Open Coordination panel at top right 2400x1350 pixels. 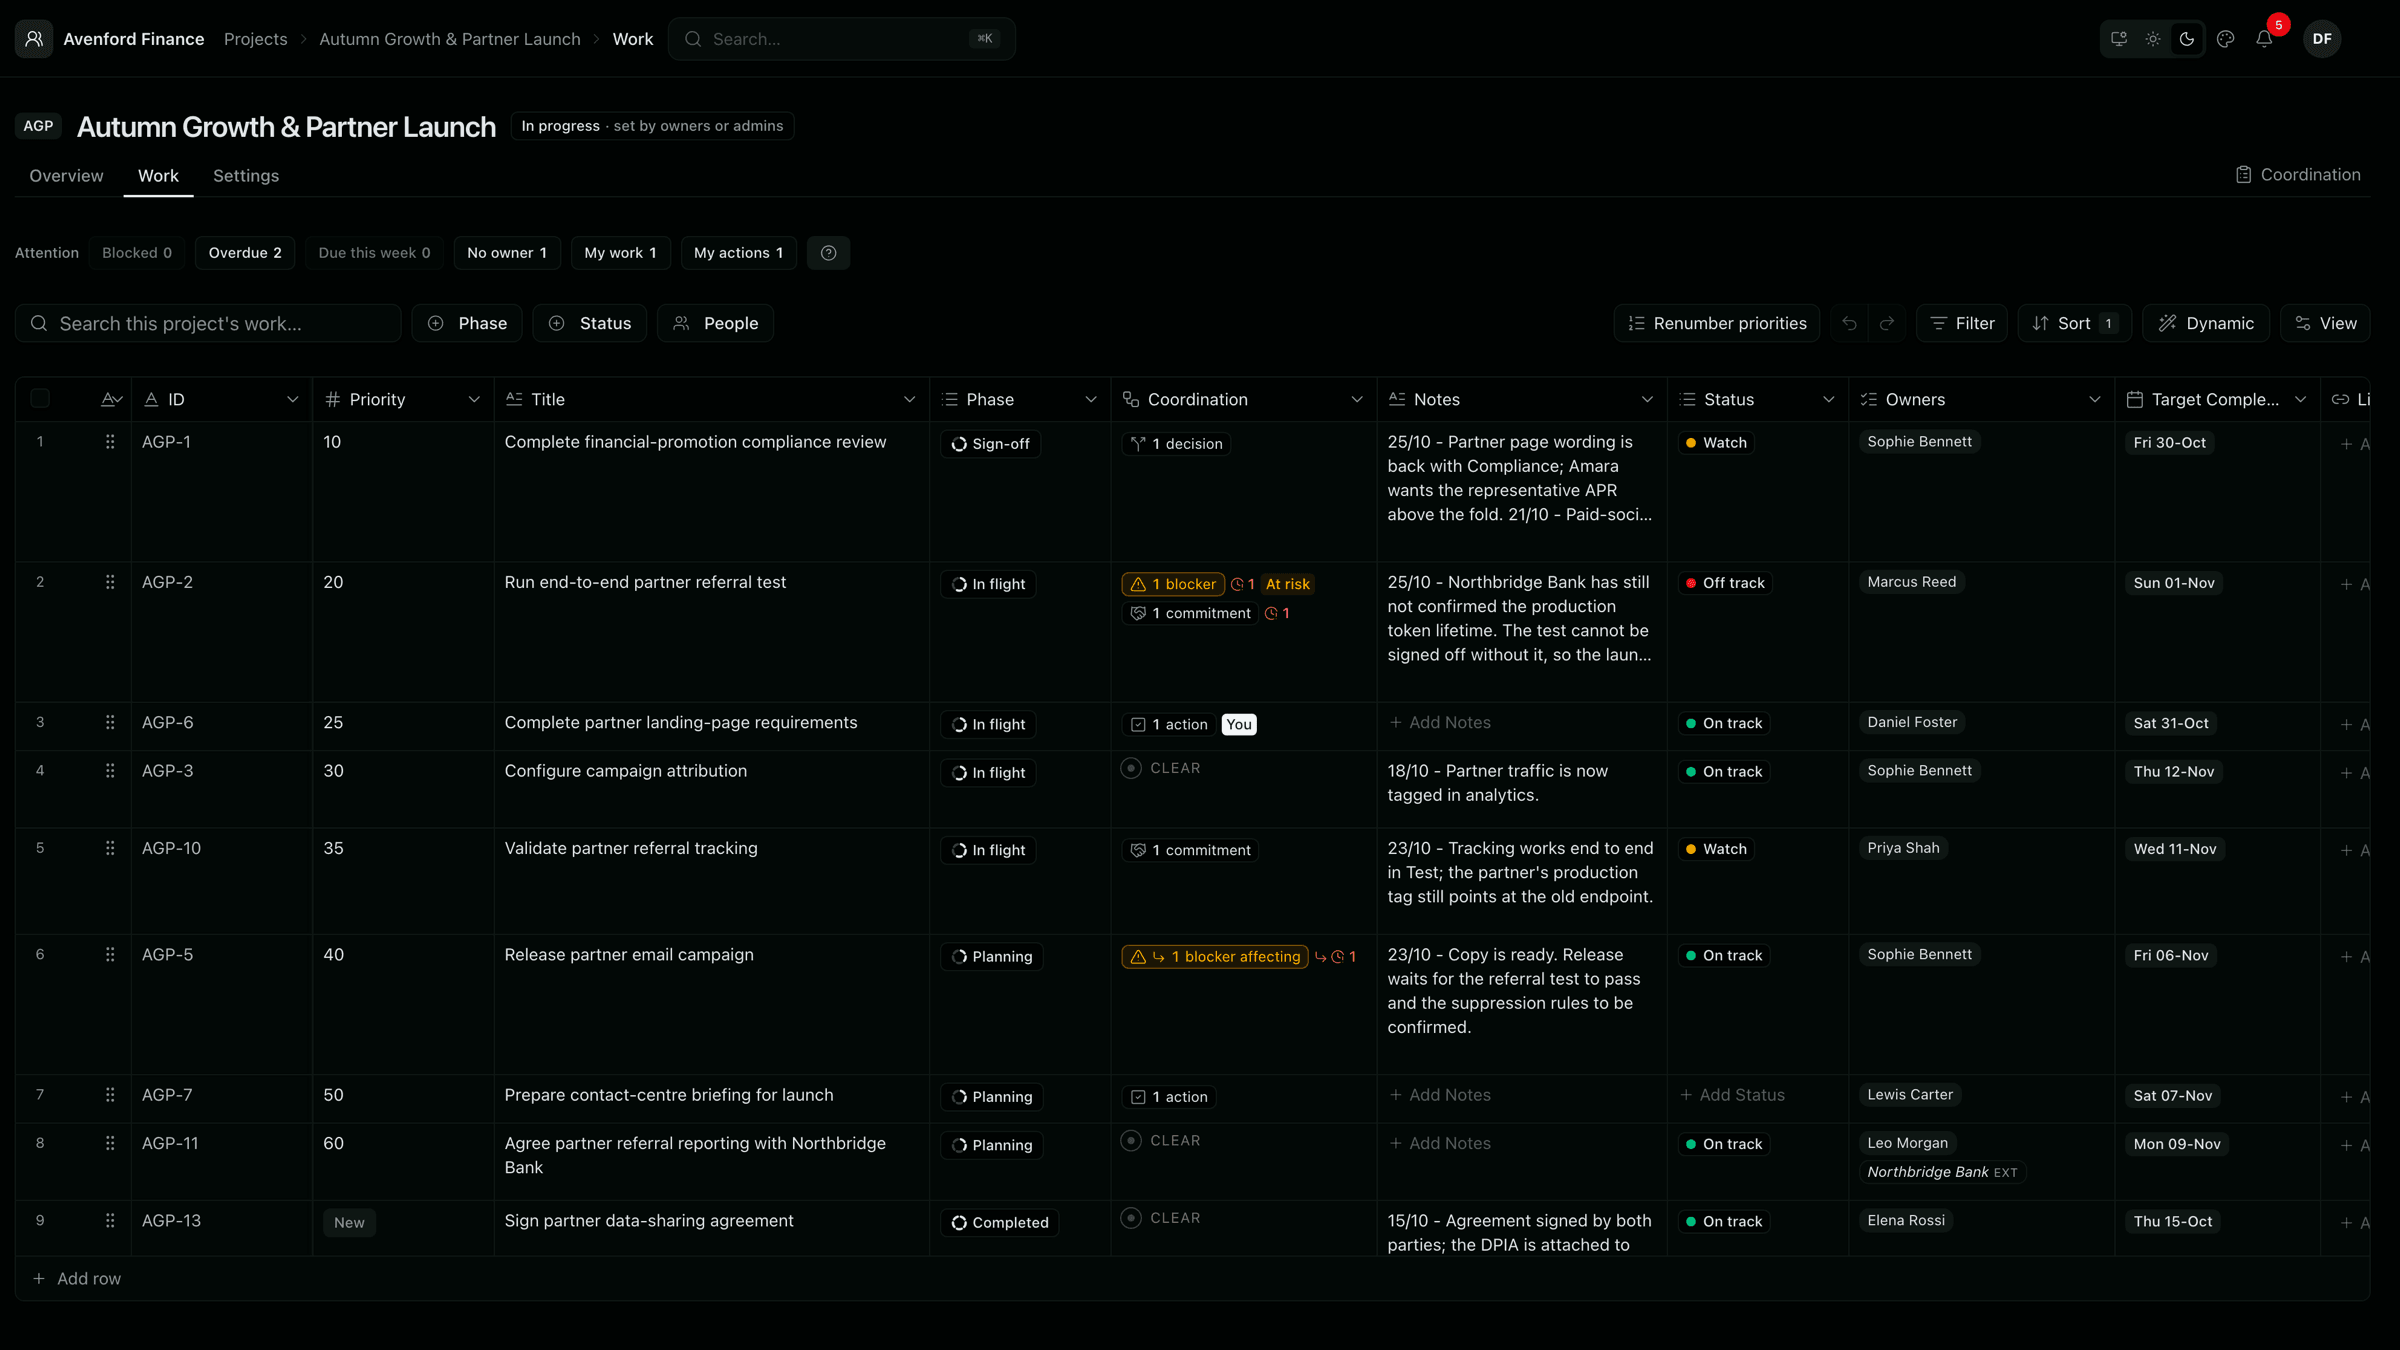[x=2297, y=174]
